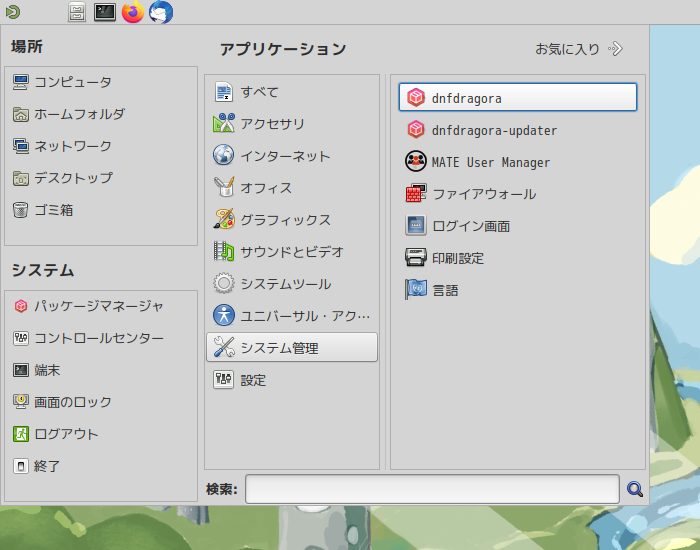Launch 印刷設定 by its label
Screen dimensions: 700x550
[458, 258]
